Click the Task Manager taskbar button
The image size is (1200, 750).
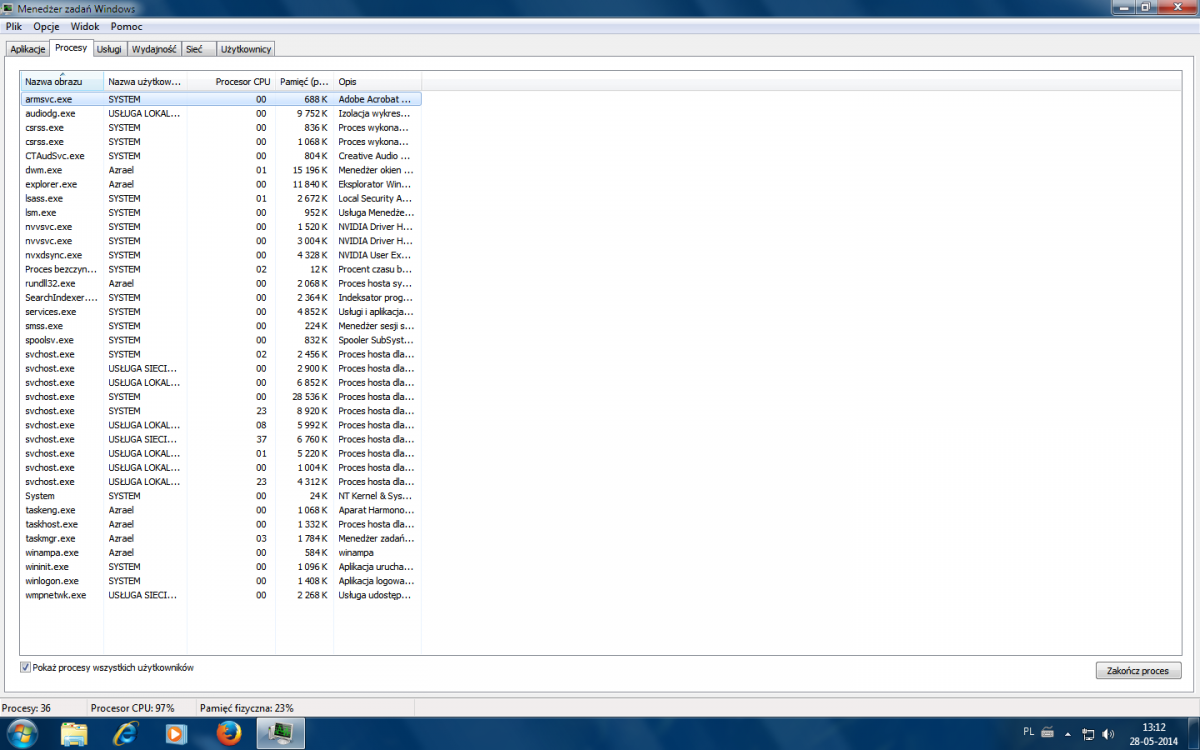tap(280, 734)
